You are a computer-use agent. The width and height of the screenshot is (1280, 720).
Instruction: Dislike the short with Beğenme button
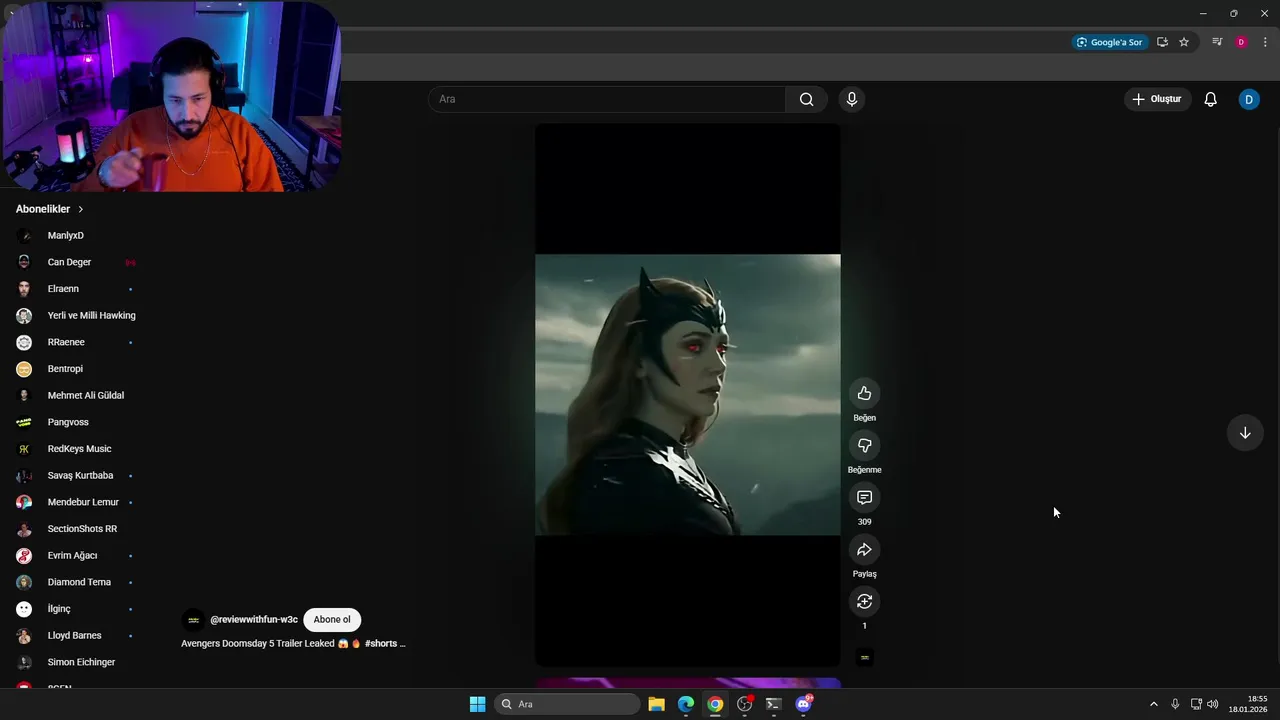point(864,445)
